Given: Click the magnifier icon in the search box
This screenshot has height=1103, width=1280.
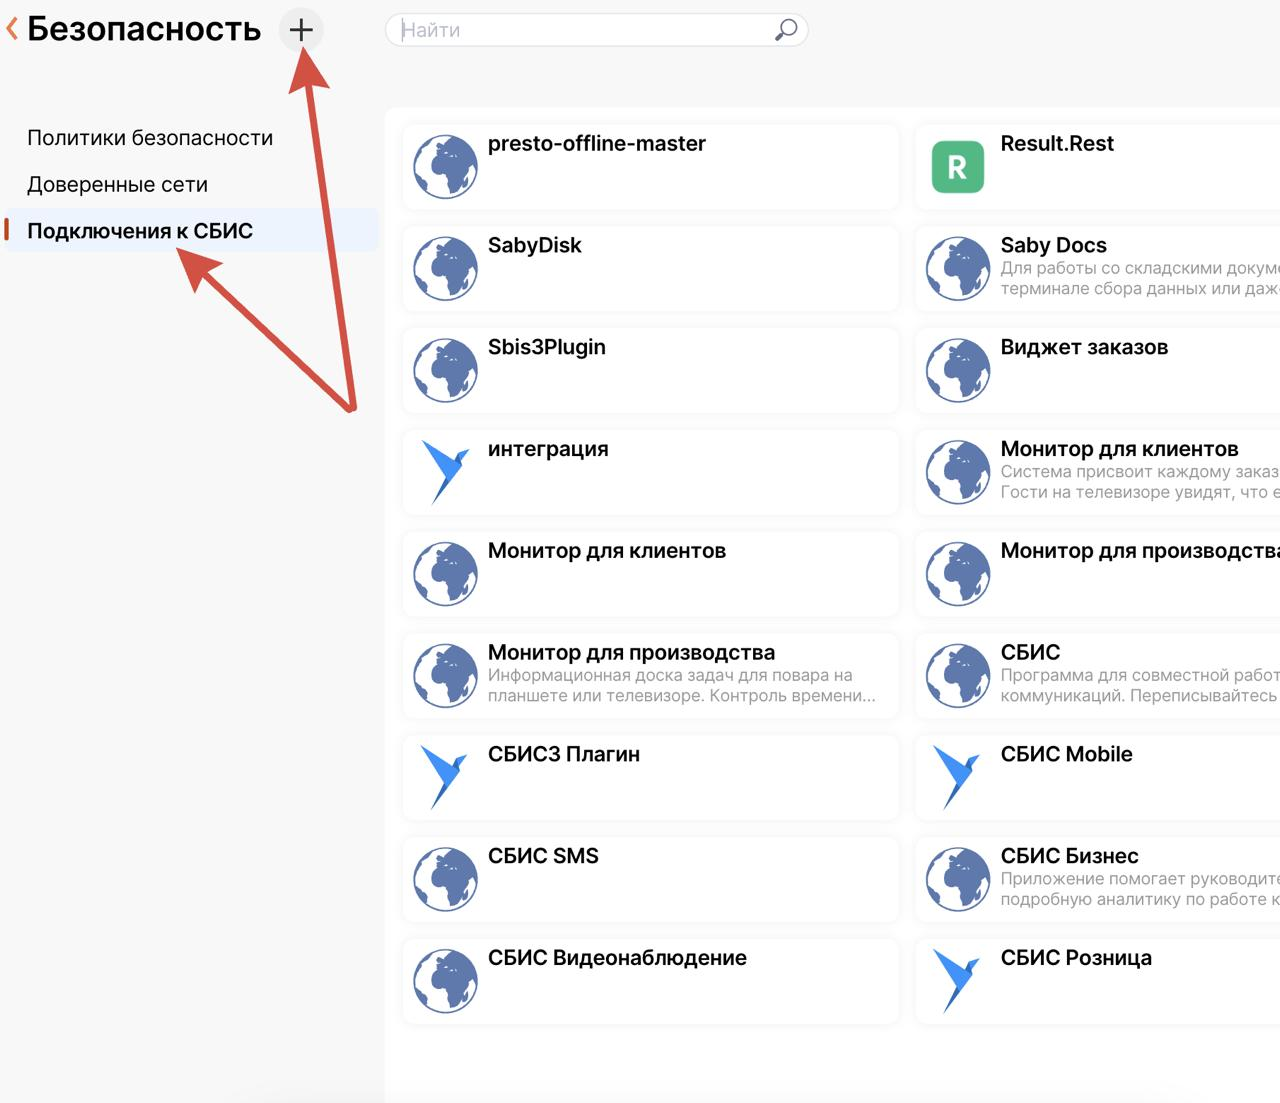Looking at the screenshot, I should click(x=786, y=30).
